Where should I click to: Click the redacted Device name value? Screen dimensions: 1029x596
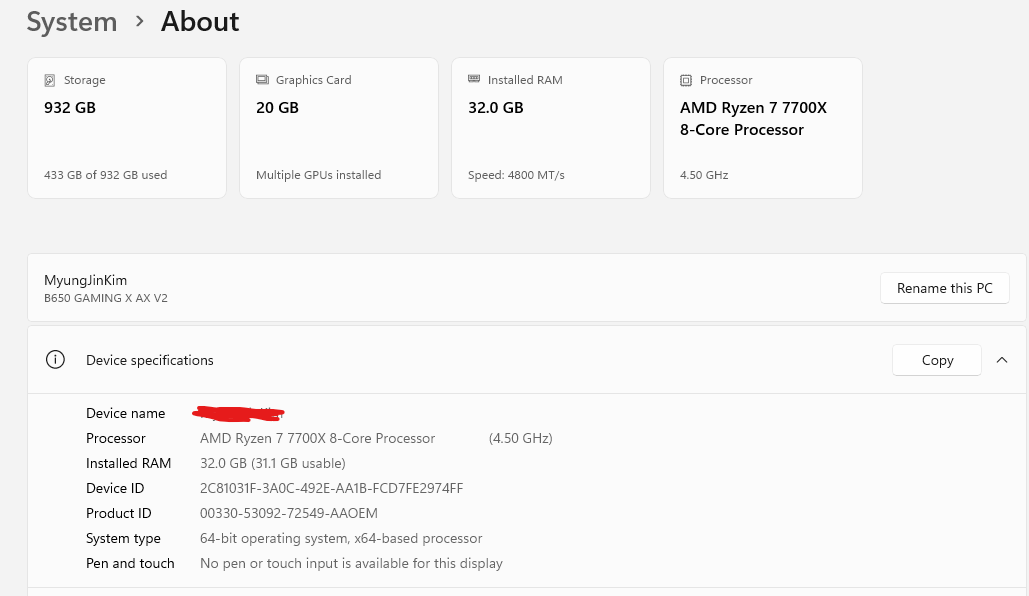coord(240,412)
